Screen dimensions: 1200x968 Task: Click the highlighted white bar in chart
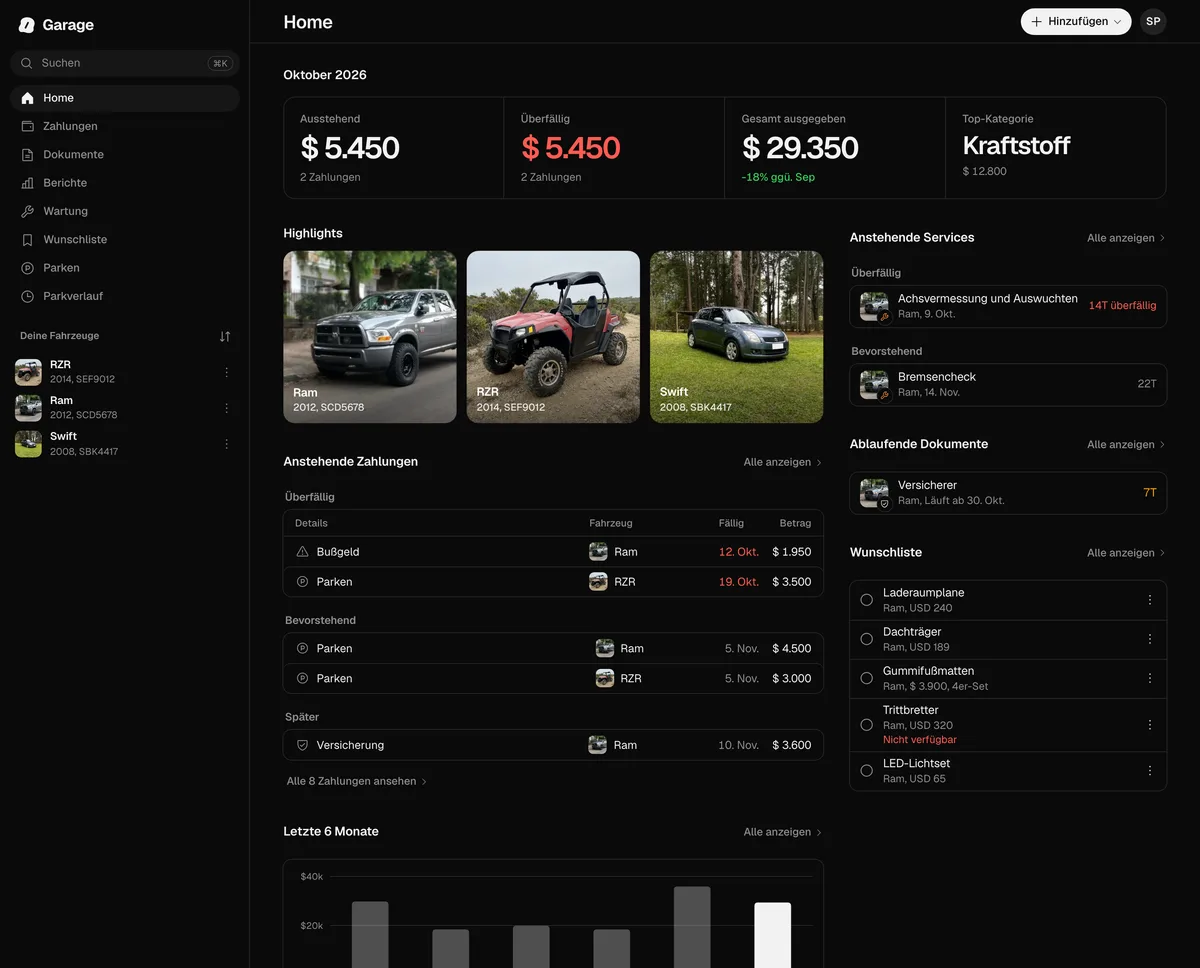772,935
